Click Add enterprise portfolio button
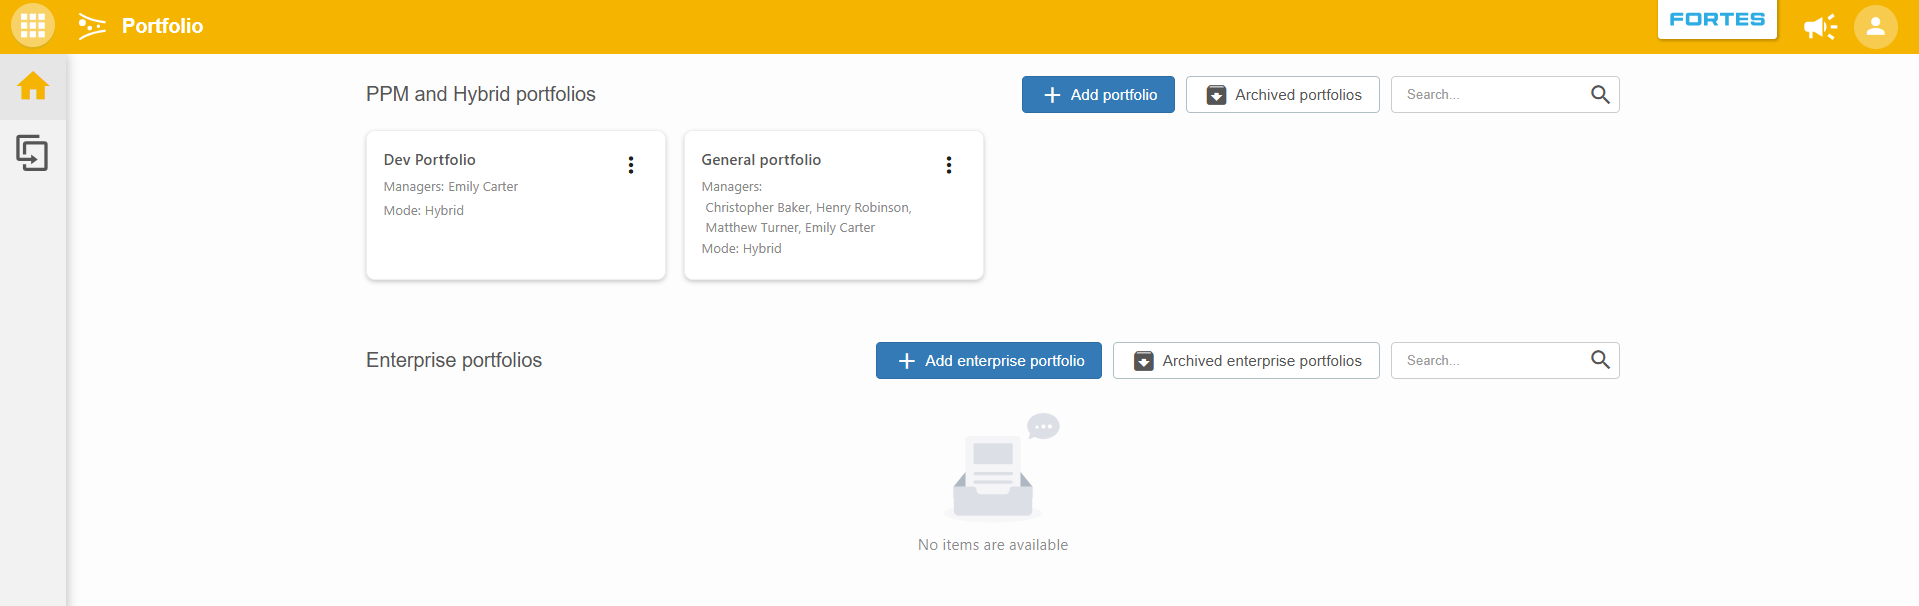 click(989, 361)
